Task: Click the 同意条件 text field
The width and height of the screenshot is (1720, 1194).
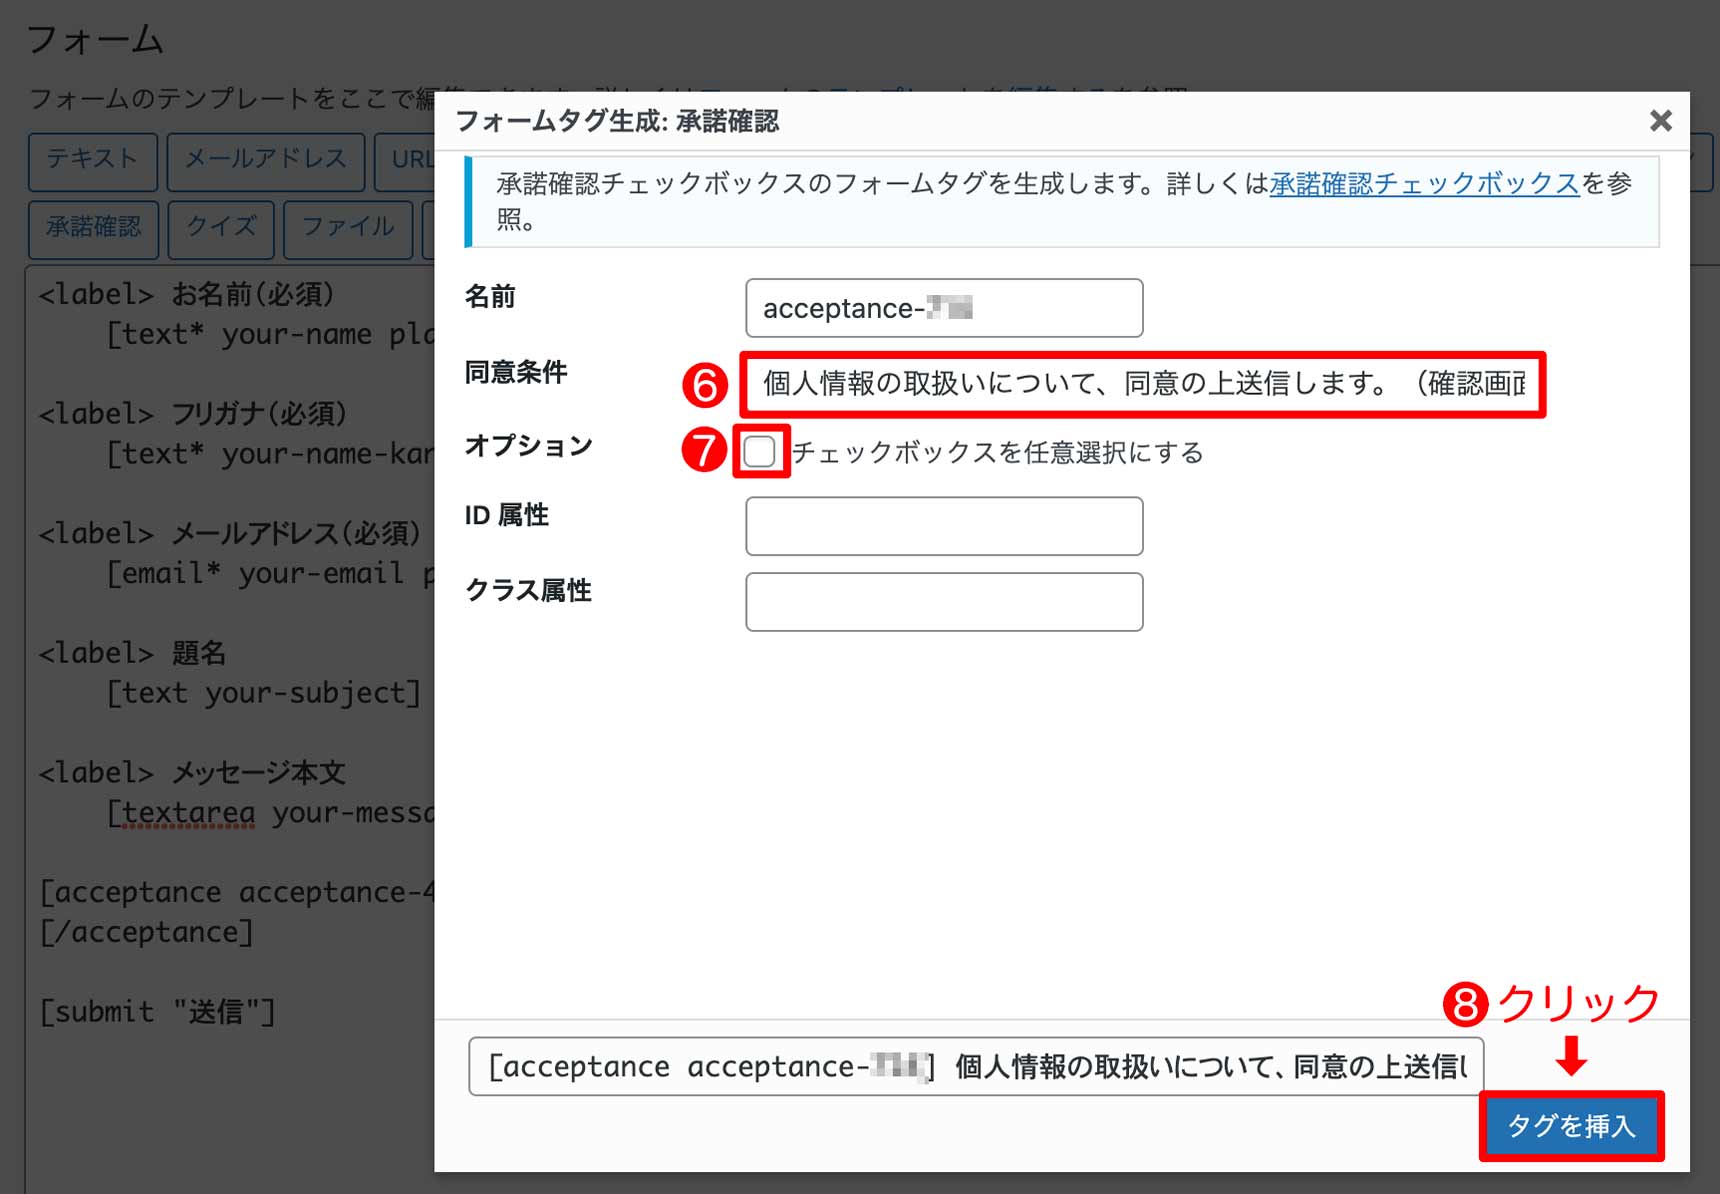Action: [x=1143, y=384]
